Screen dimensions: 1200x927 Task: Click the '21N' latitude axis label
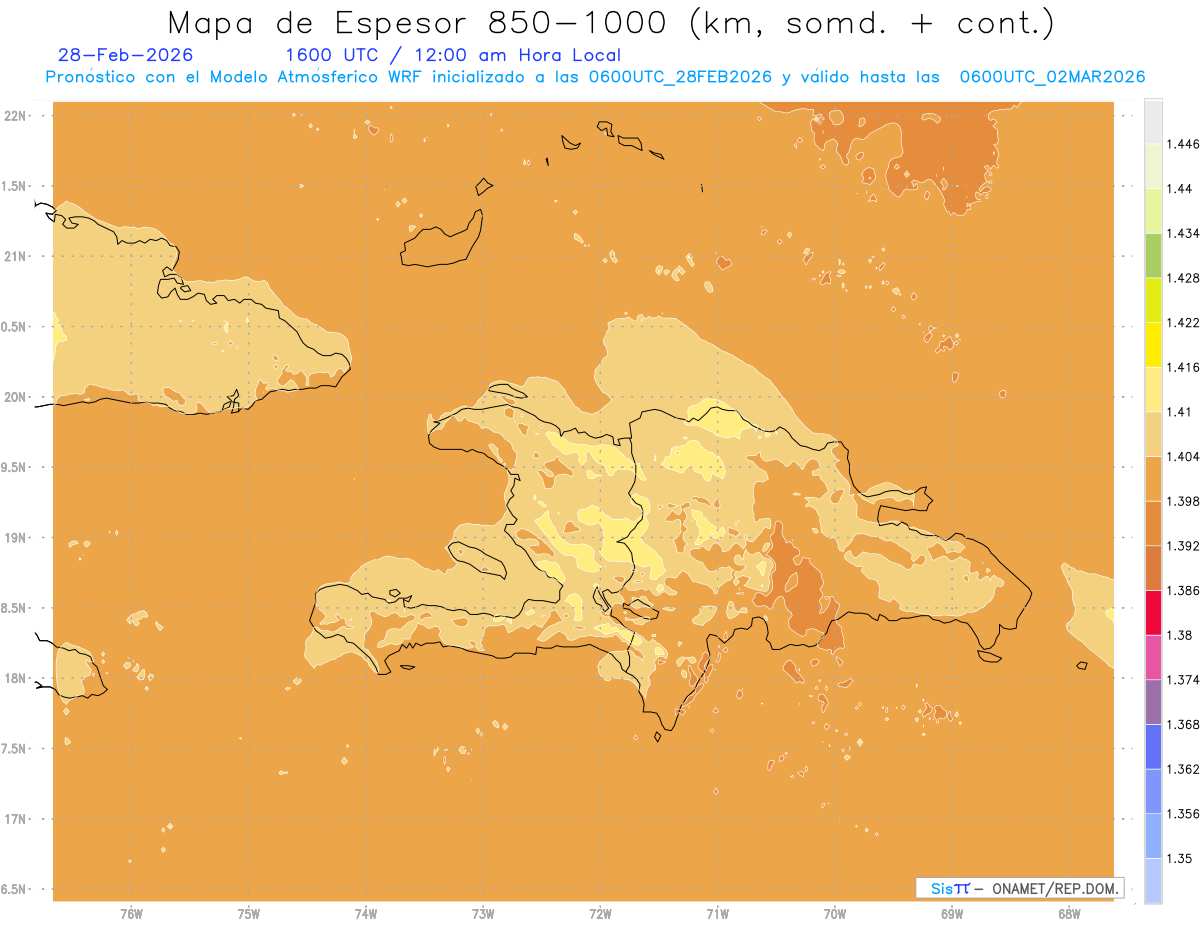[16, 256]
